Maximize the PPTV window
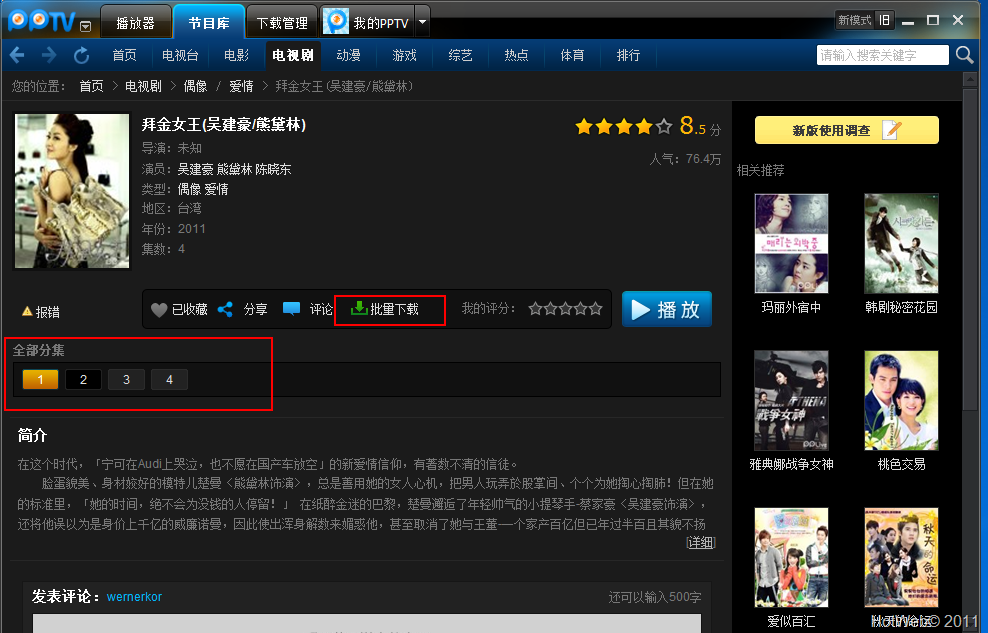Screen dimensions: 988x633 tap(933, 20)
